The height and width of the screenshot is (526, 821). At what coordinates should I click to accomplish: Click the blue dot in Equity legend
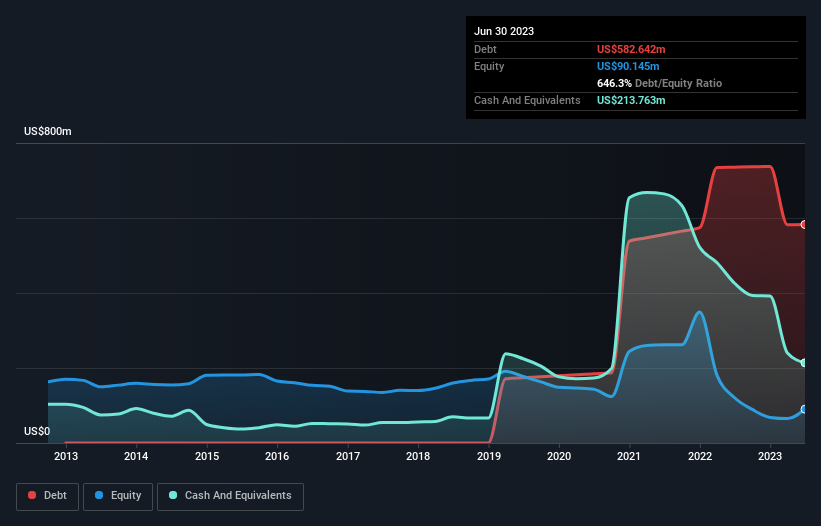click(99, 495)
